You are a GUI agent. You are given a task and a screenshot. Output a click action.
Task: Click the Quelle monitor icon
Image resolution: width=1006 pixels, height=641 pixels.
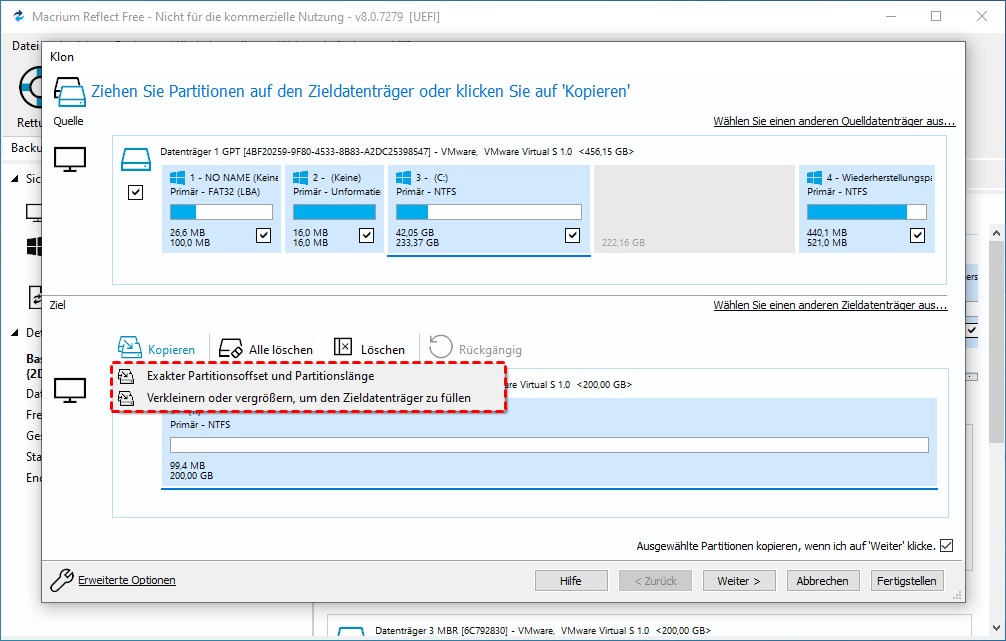[x=70, y=159]
